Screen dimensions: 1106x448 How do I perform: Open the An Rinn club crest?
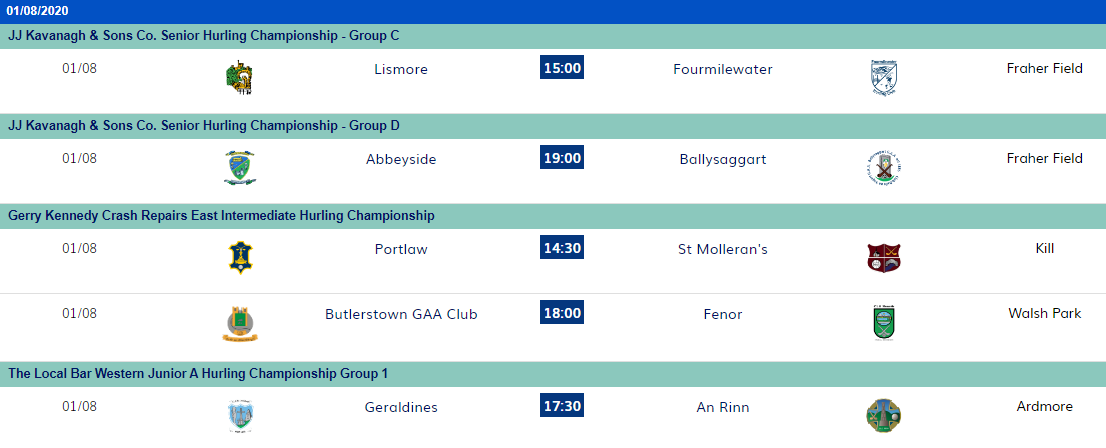click(x=883, y=415)
